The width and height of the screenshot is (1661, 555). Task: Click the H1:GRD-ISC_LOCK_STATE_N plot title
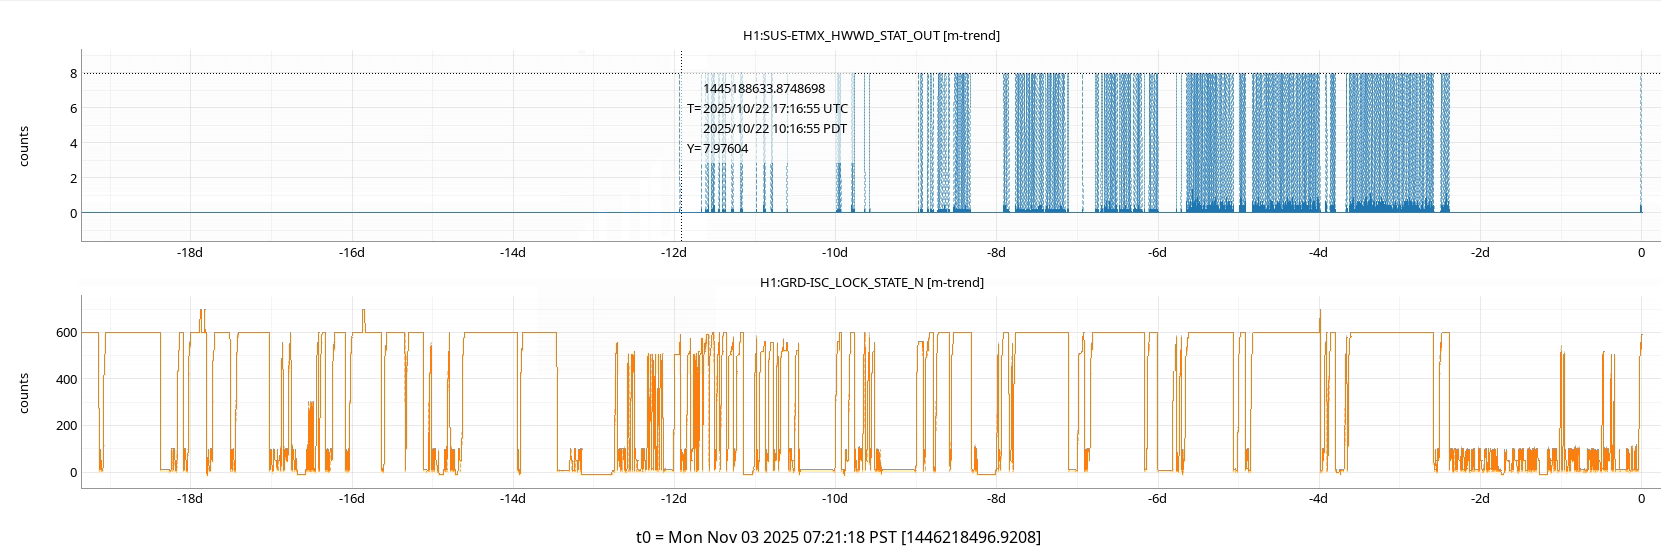[871, 282]
